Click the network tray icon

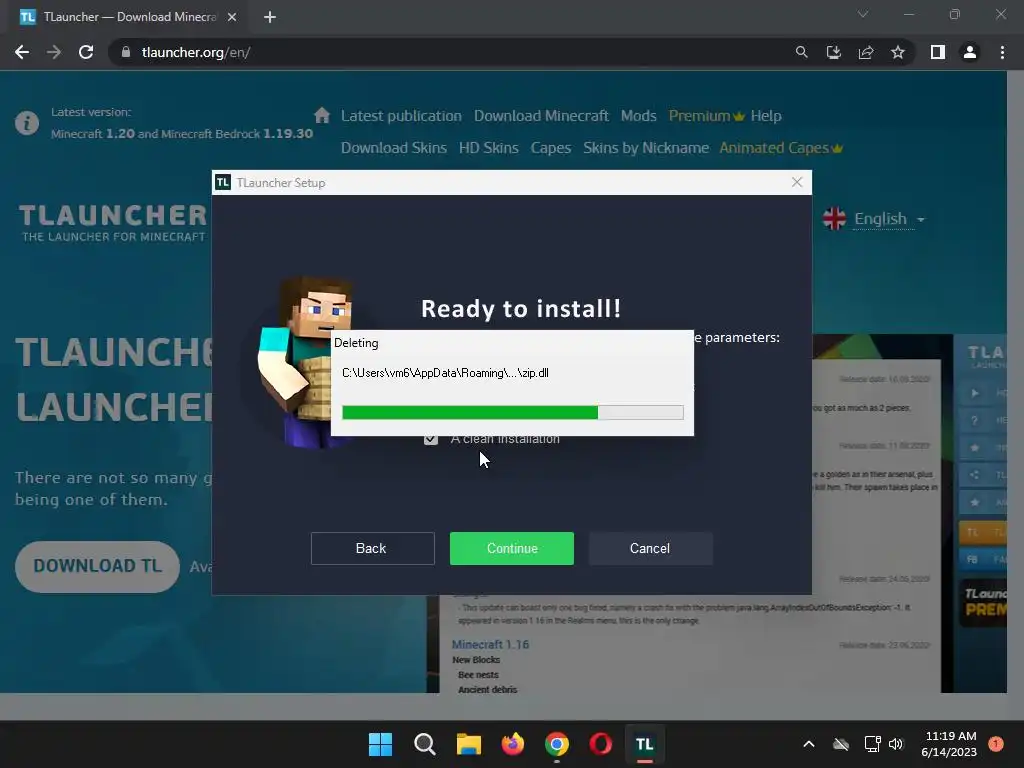click(x=872, y=744)
